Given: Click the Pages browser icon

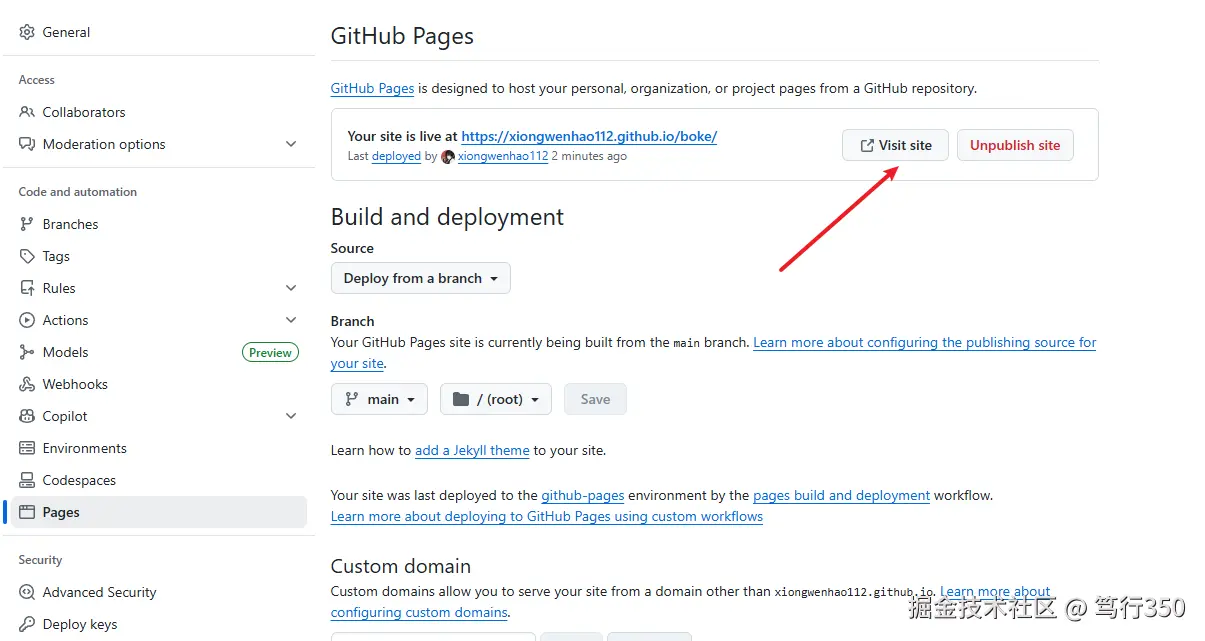Looking at the screenshot, I should point(27,512).
